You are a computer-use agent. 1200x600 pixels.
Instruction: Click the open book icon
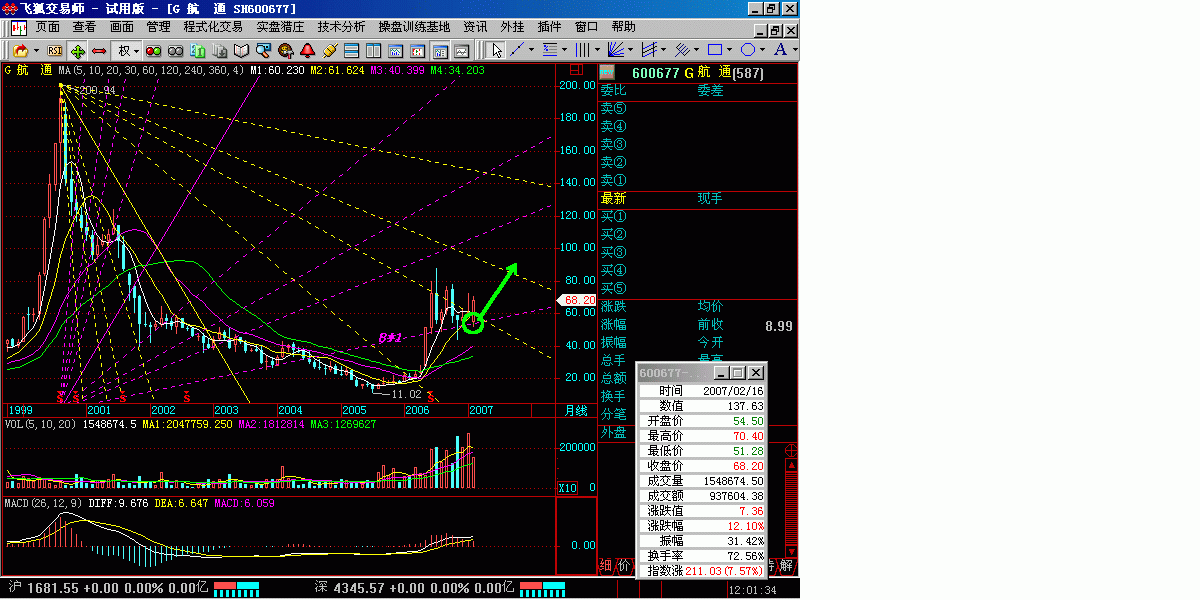pyautogui.click(x=241, y=50)
